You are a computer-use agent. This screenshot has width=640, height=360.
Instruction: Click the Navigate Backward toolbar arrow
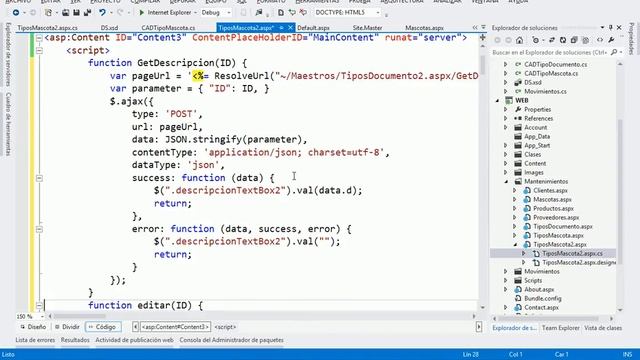pos(16,13)
